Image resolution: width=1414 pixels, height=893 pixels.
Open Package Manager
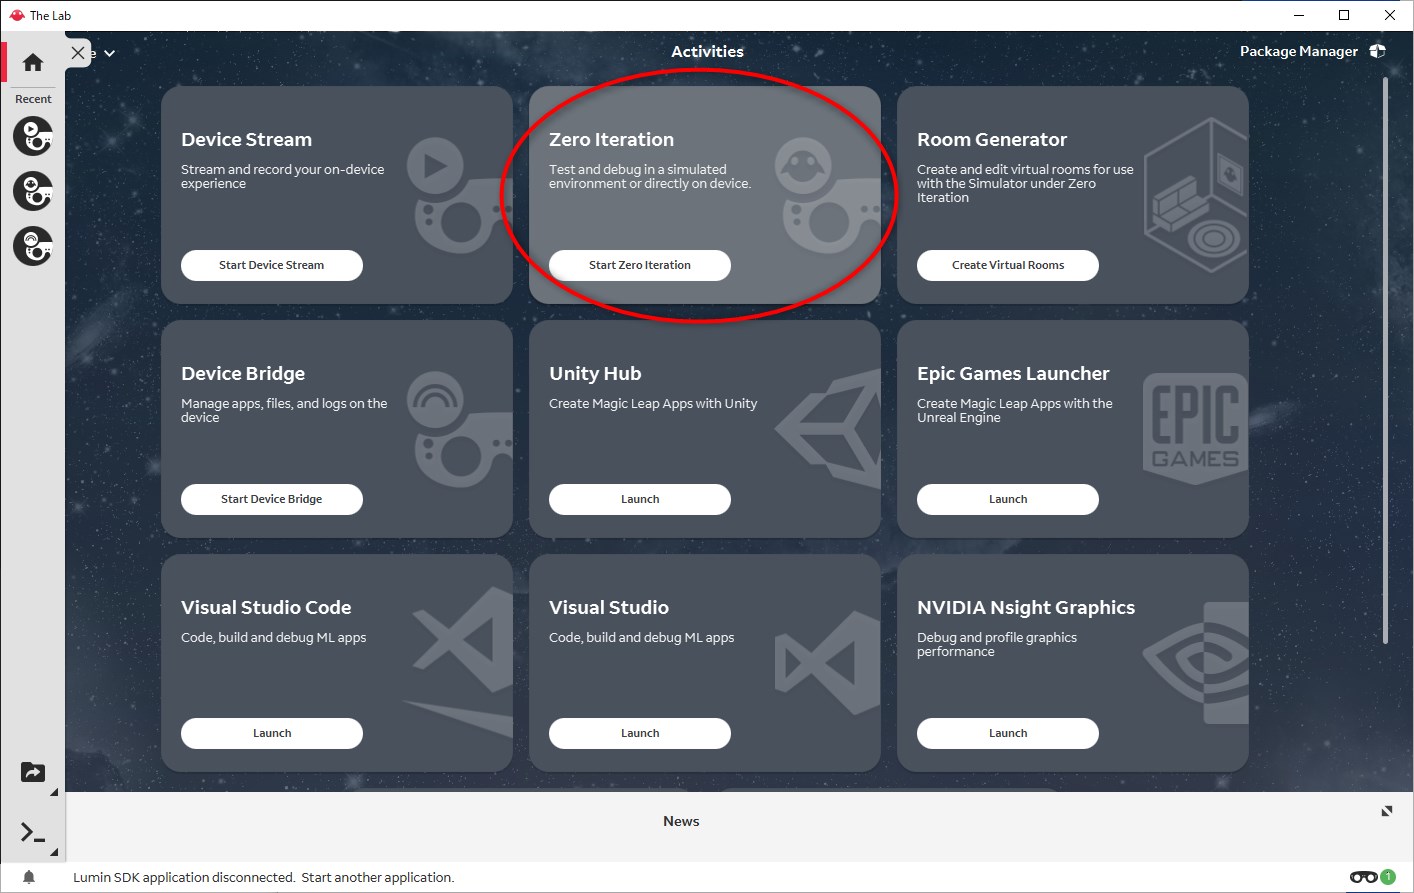point(1299,51)
